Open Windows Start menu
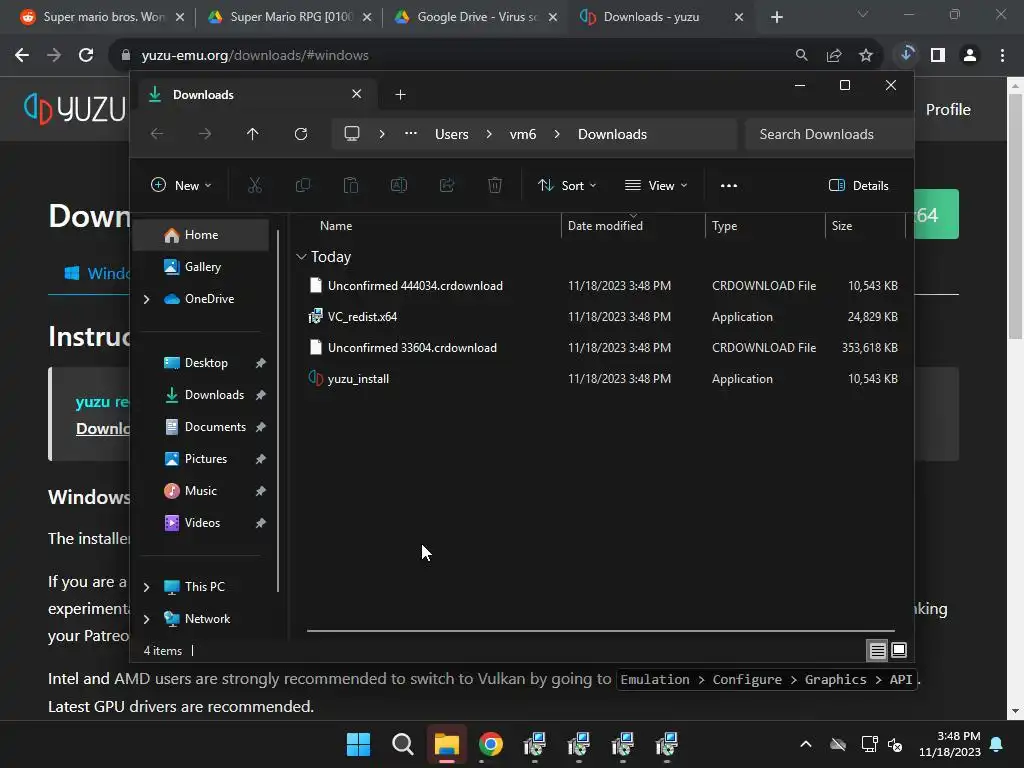The width and height of the screenshot is (1024, 768). 358,744
